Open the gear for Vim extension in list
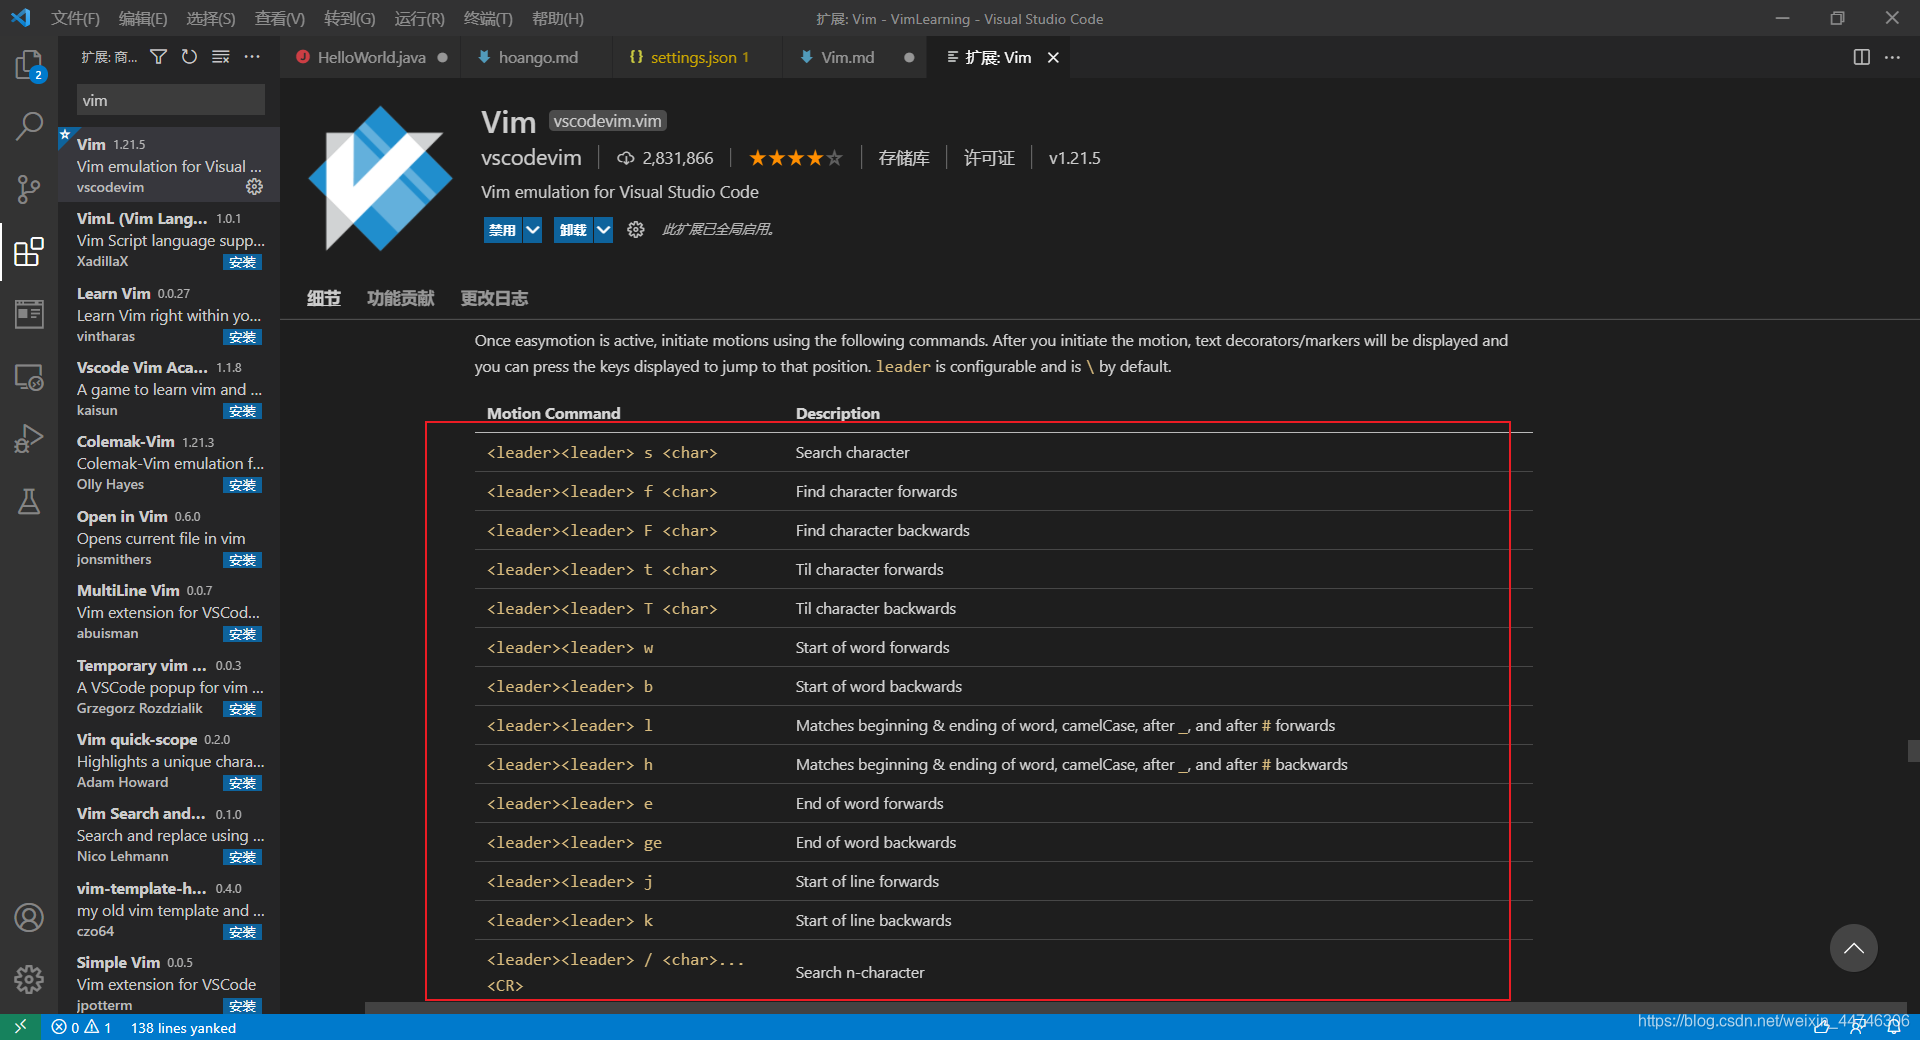The width and height of the screenshot is (1920, 1040). point(254,187)
